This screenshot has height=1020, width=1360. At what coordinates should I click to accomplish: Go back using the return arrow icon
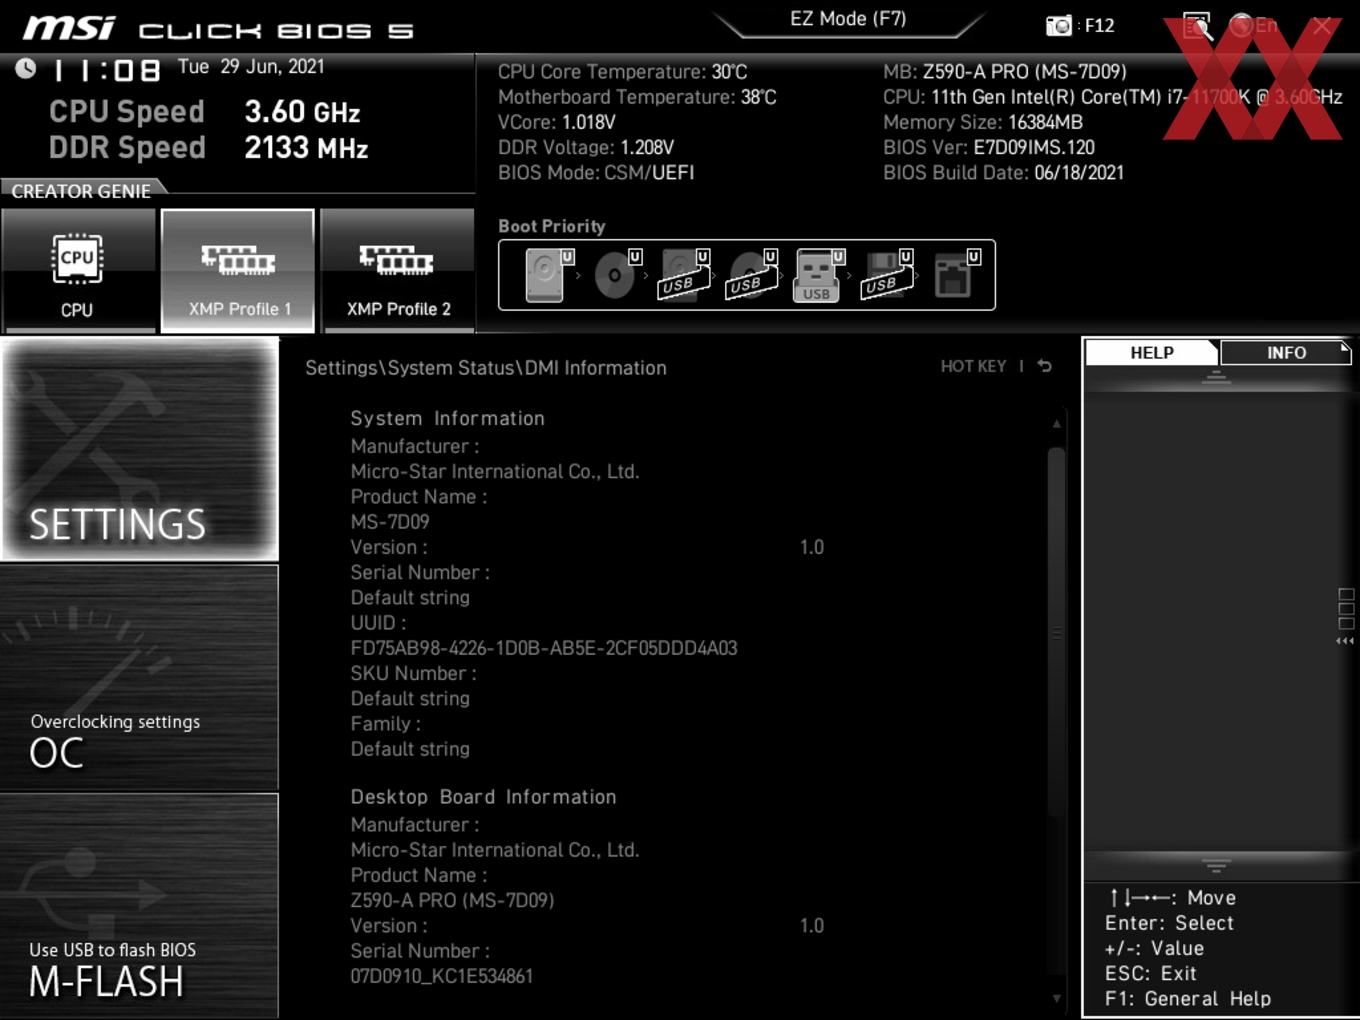click(1045, 366)
